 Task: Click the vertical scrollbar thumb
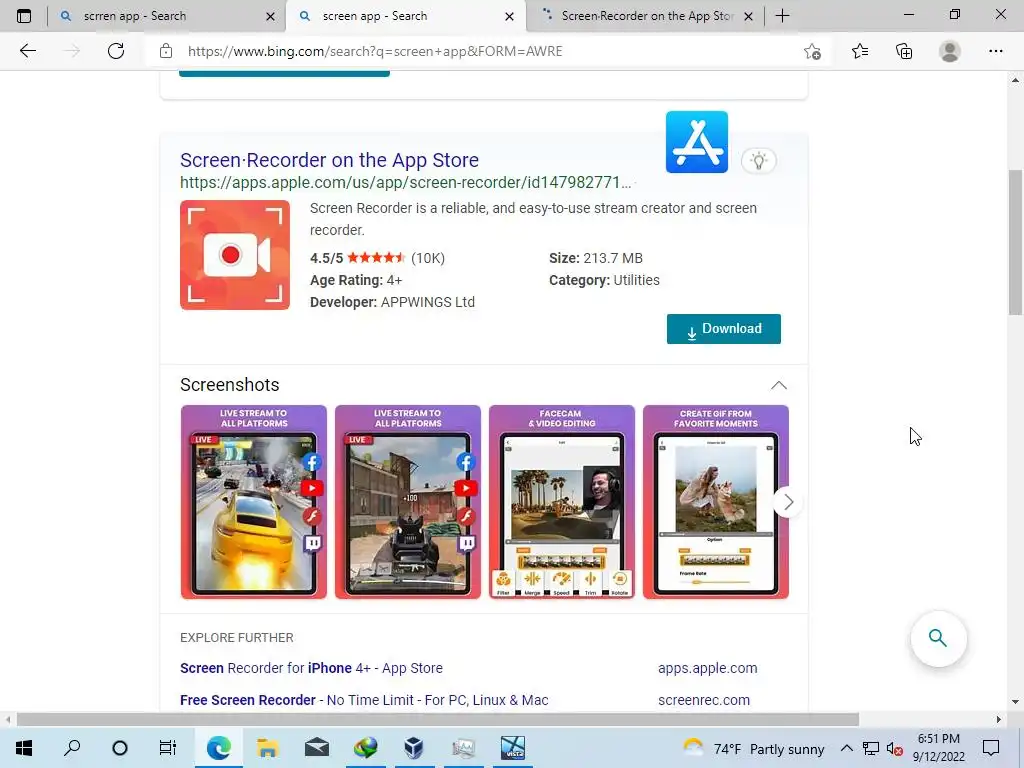1015,243
